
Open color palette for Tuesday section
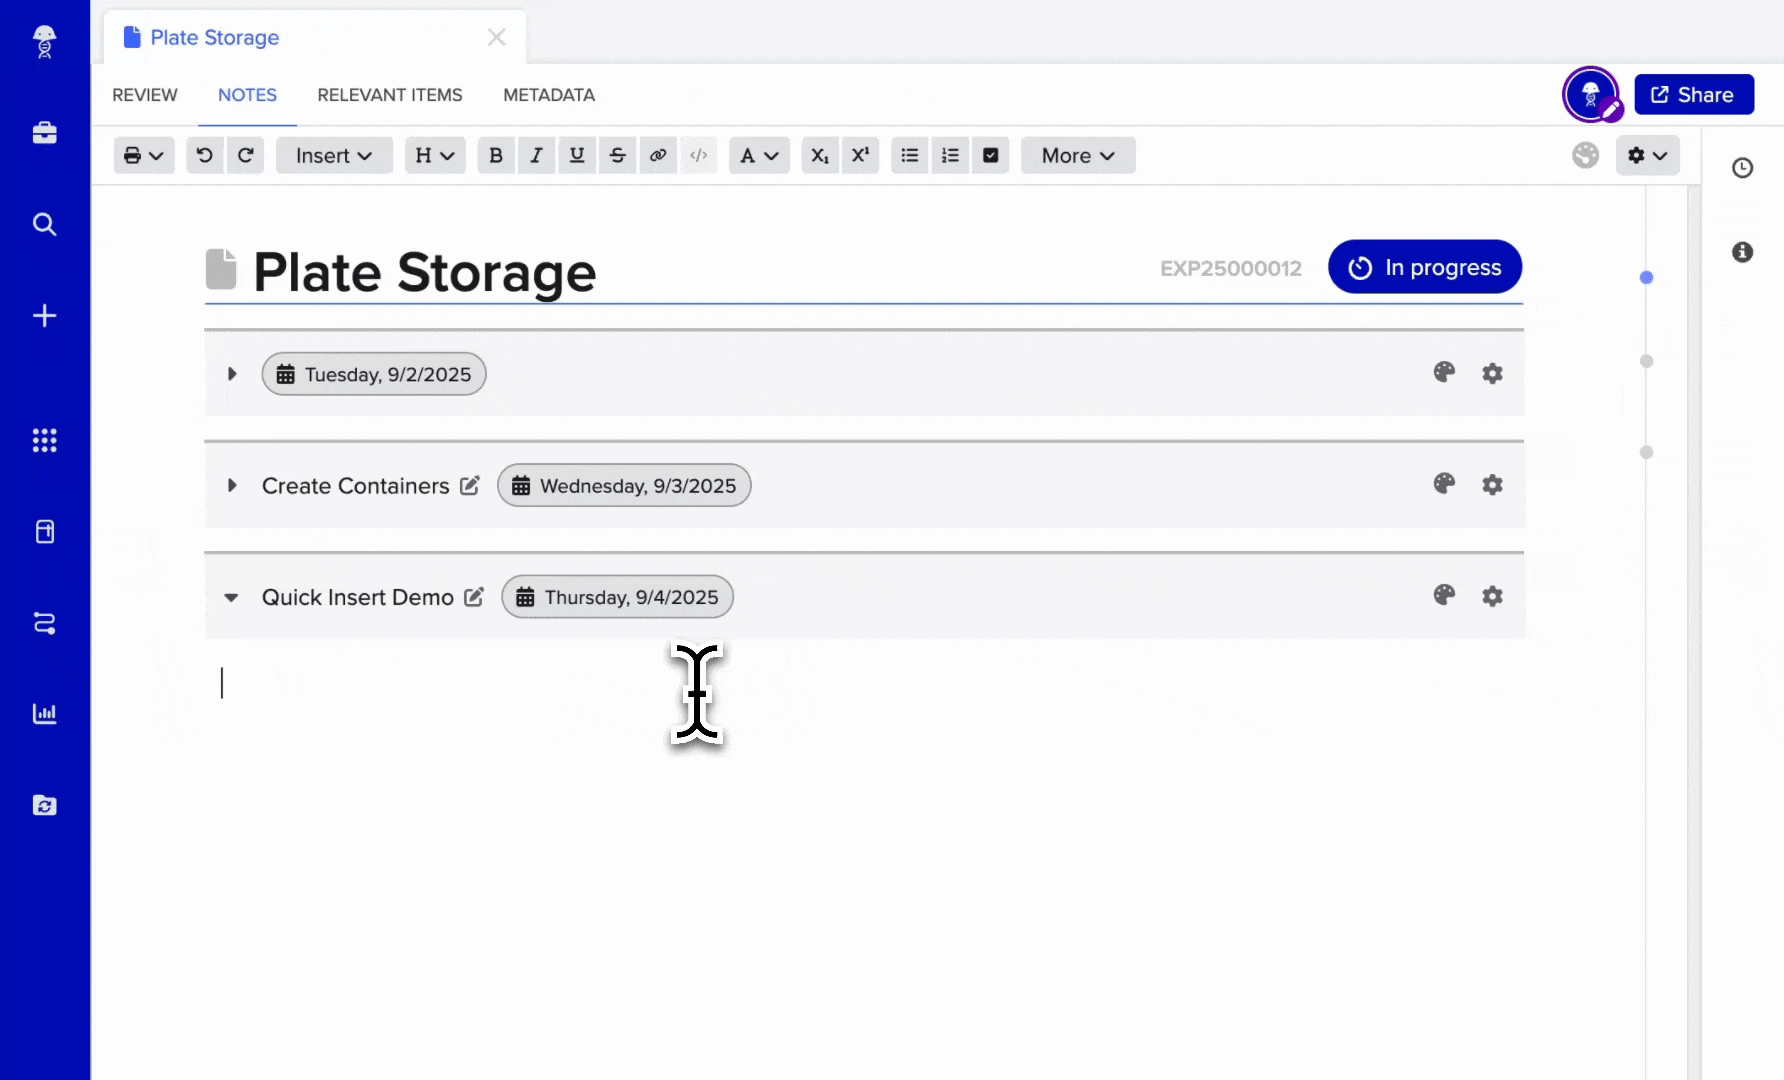coord(1443,373)
